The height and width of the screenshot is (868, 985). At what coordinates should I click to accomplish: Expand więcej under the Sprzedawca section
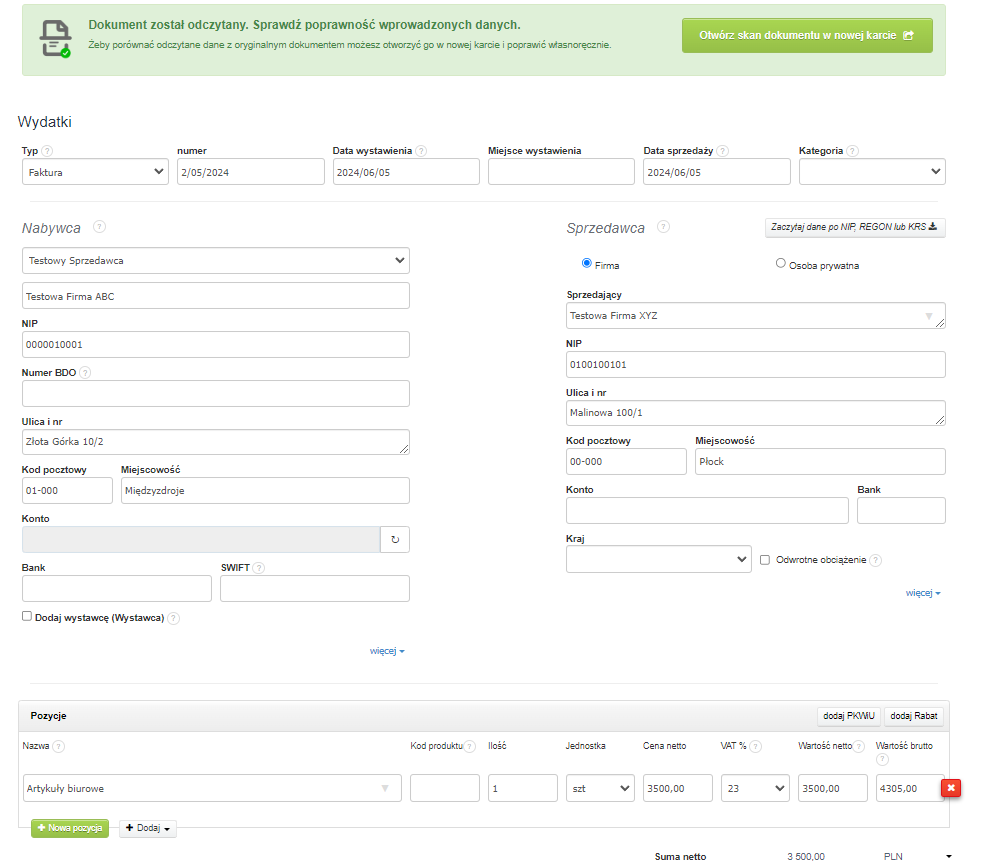click(x=922, y=593)
